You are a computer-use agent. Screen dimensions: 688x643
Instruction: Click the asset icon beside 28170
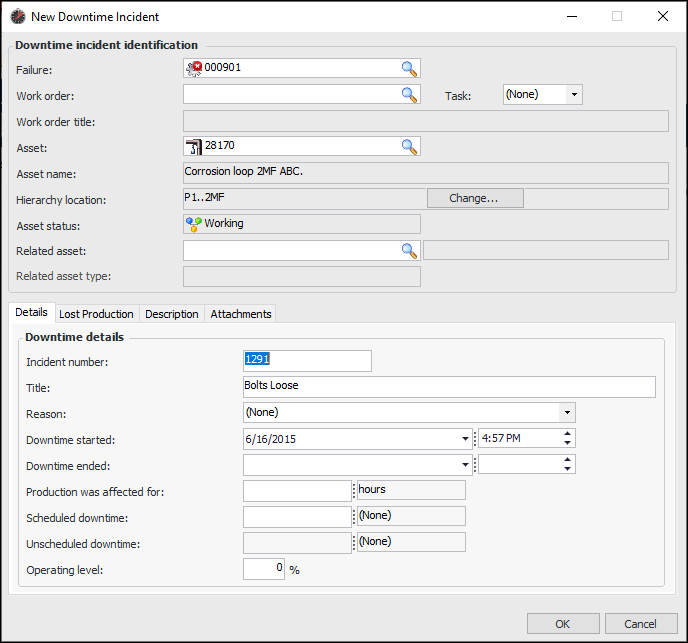coord(194,146)
